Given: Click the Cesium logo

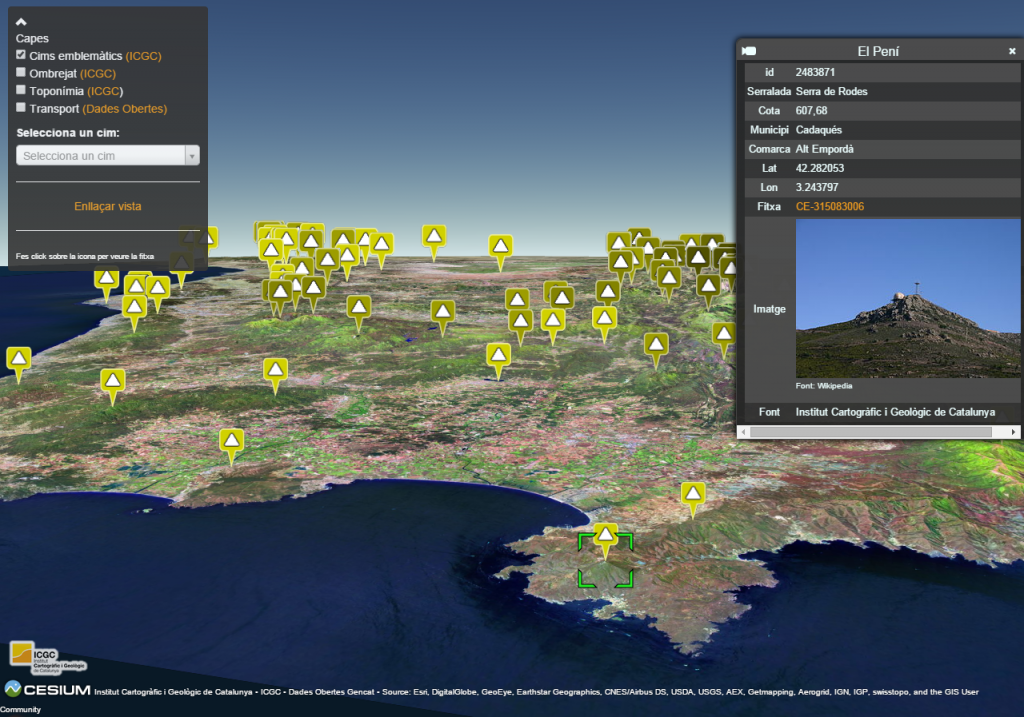Looking at the screenshot, I should (48, 690).
